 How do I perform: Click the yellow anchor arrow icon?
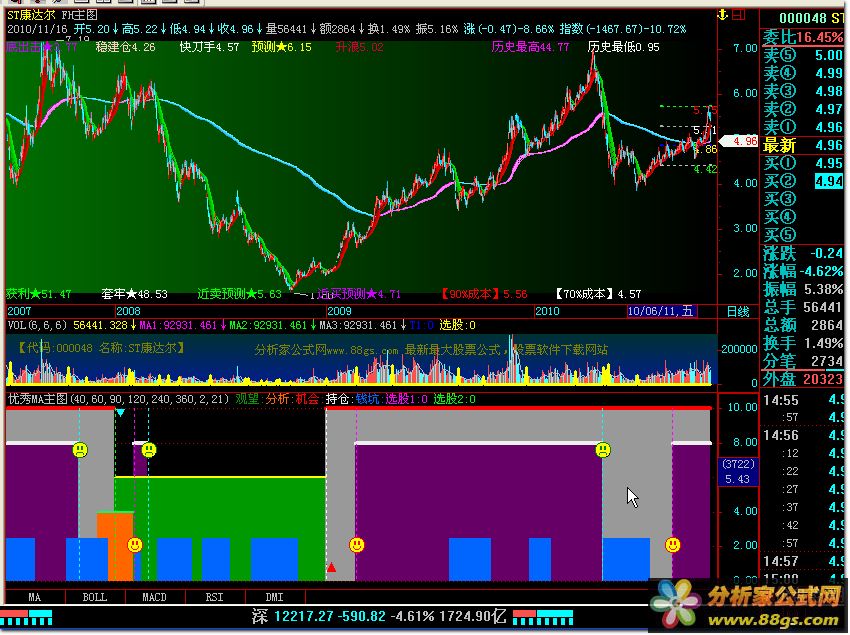pos(722,15)
